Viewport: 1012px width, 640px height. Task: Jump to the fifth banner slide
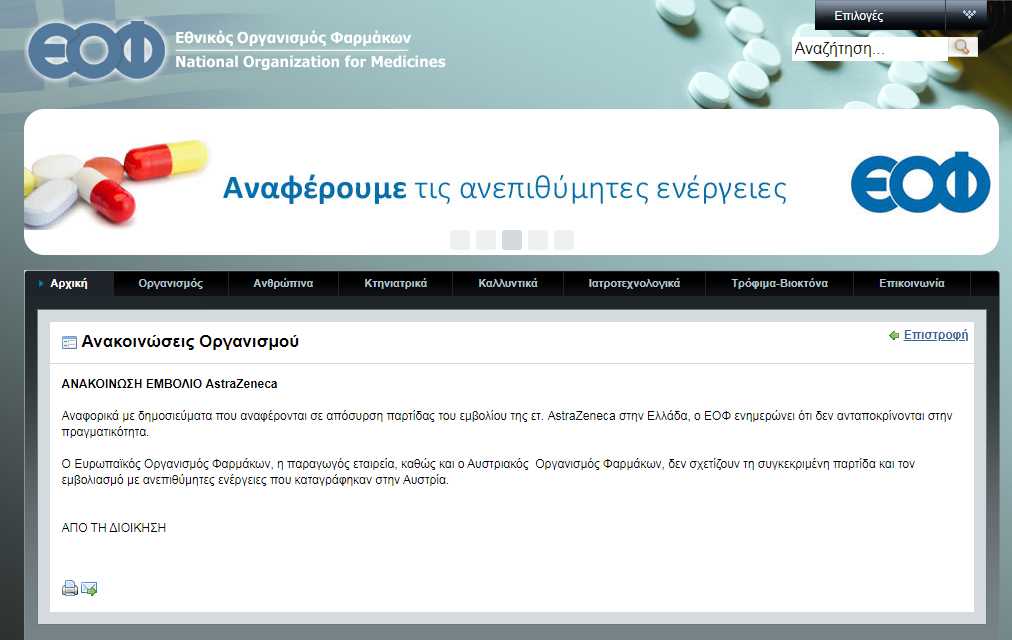pyautogui.click(x=564, y=240)
